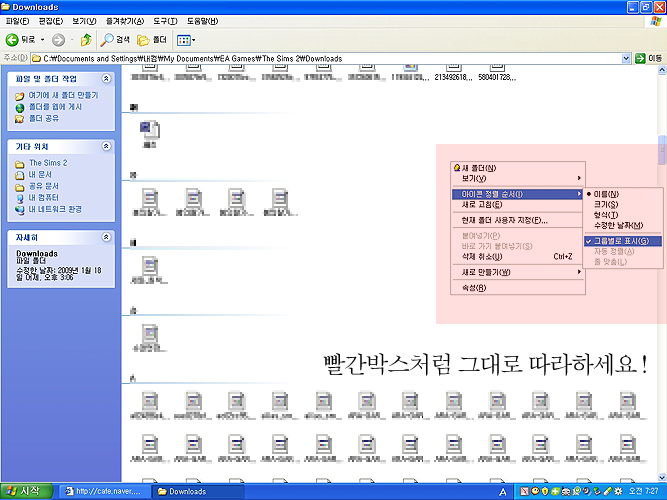This screenshot has width=667, height=500.
Task: Click the orange round face tray icon
Action: pyautogui.click(x=535, y=491)
